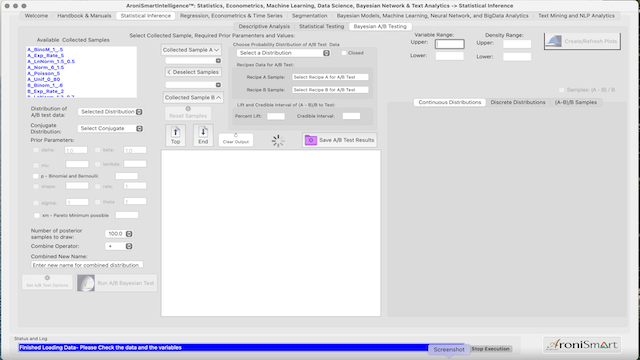This screenshot has height=360, width=640.
Task: Open the combo box under Deselect Samples
Action: [193, 85]
